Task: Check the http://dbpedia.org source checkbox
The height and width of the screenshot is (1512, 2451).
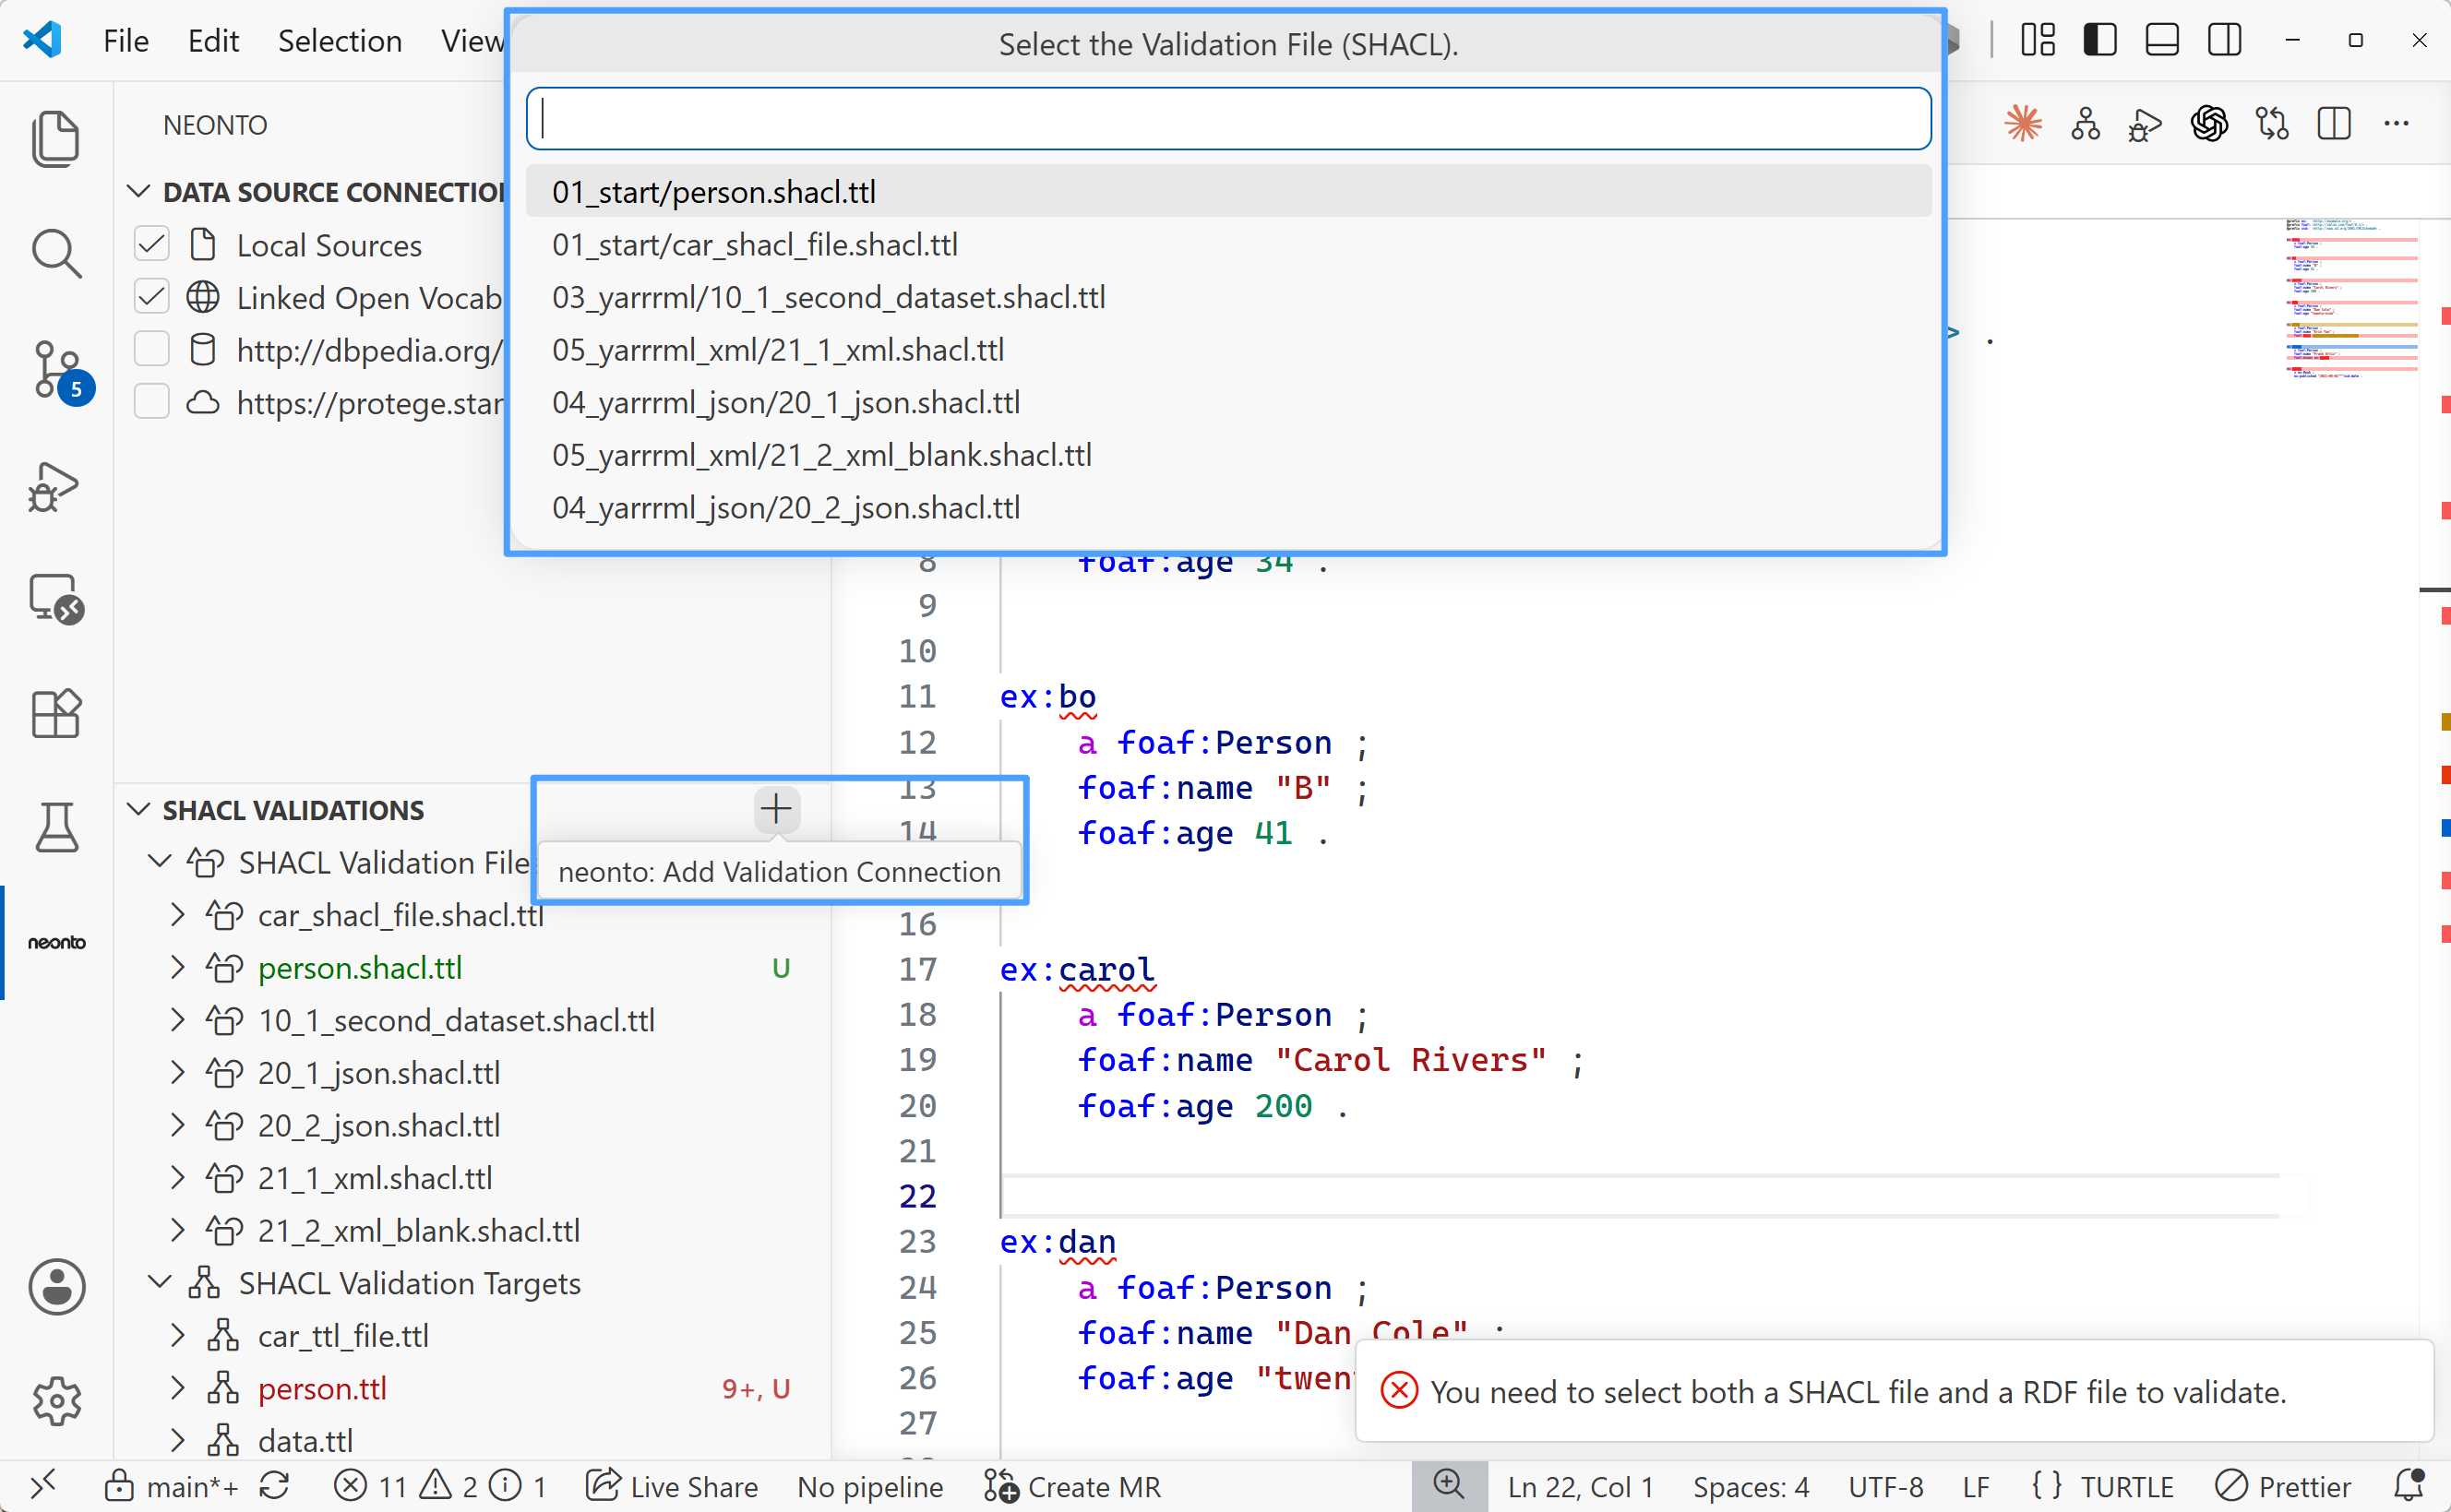Action: (152, 349)
